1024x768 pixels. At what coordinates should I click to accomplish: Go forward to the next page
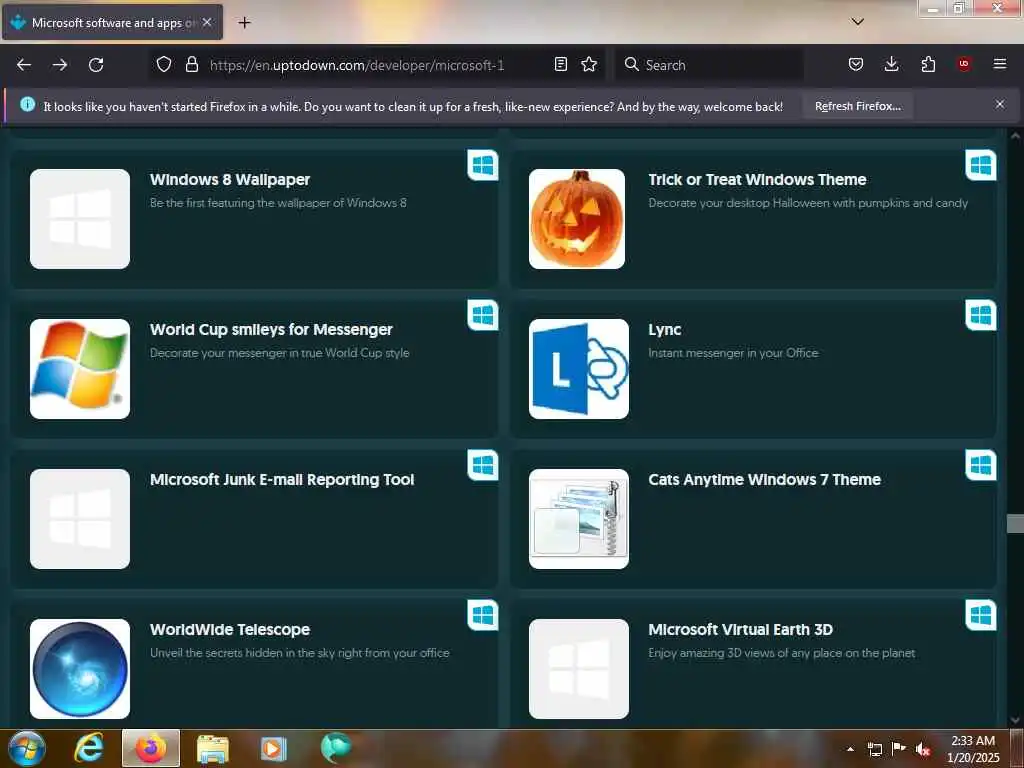[60, 65]
